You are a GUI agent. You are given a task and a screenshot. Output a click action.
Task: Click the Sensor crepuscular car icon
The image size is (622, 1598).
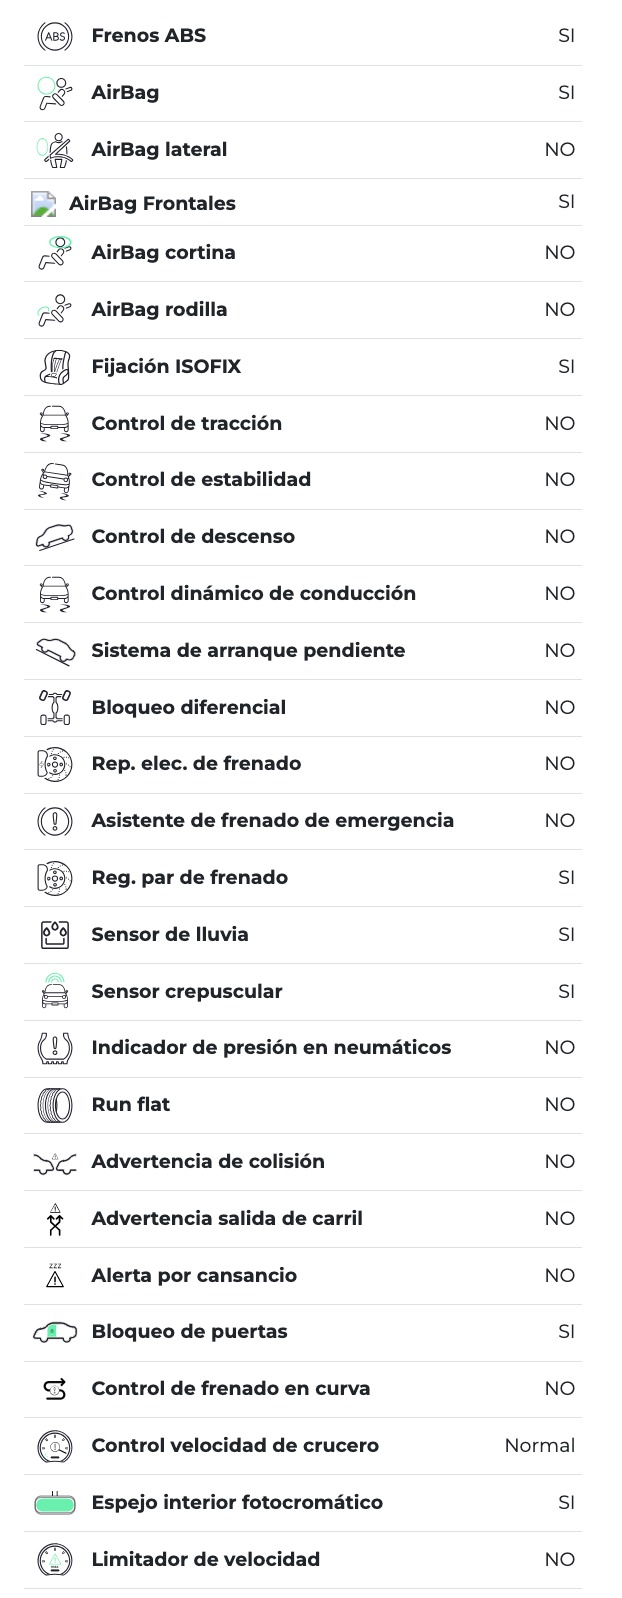pyautogui.click(x=54, y=991)
